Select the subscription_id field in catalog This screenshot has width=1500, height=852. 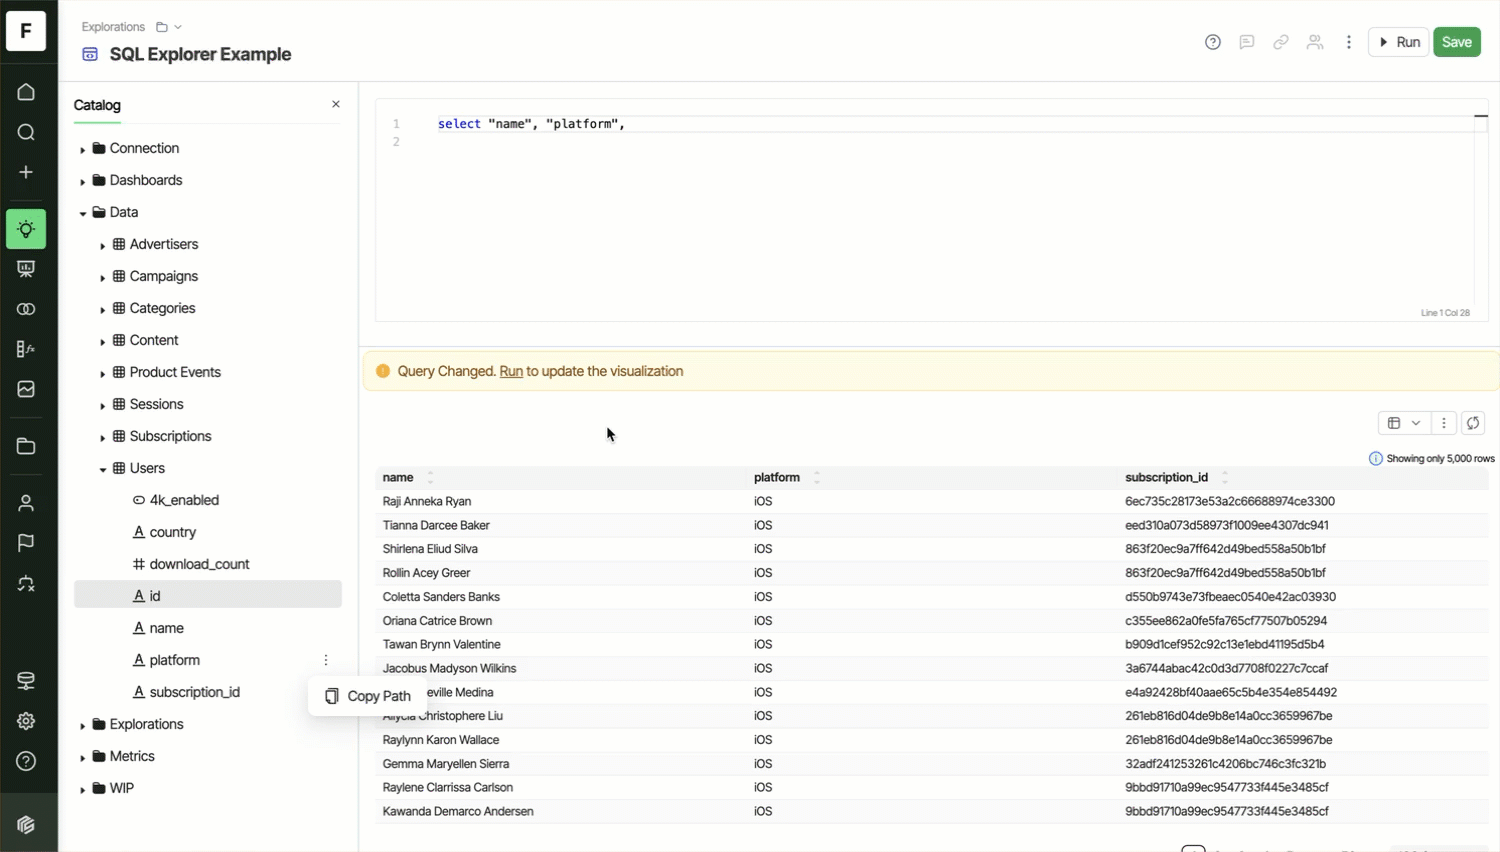(x=194, y=692)
